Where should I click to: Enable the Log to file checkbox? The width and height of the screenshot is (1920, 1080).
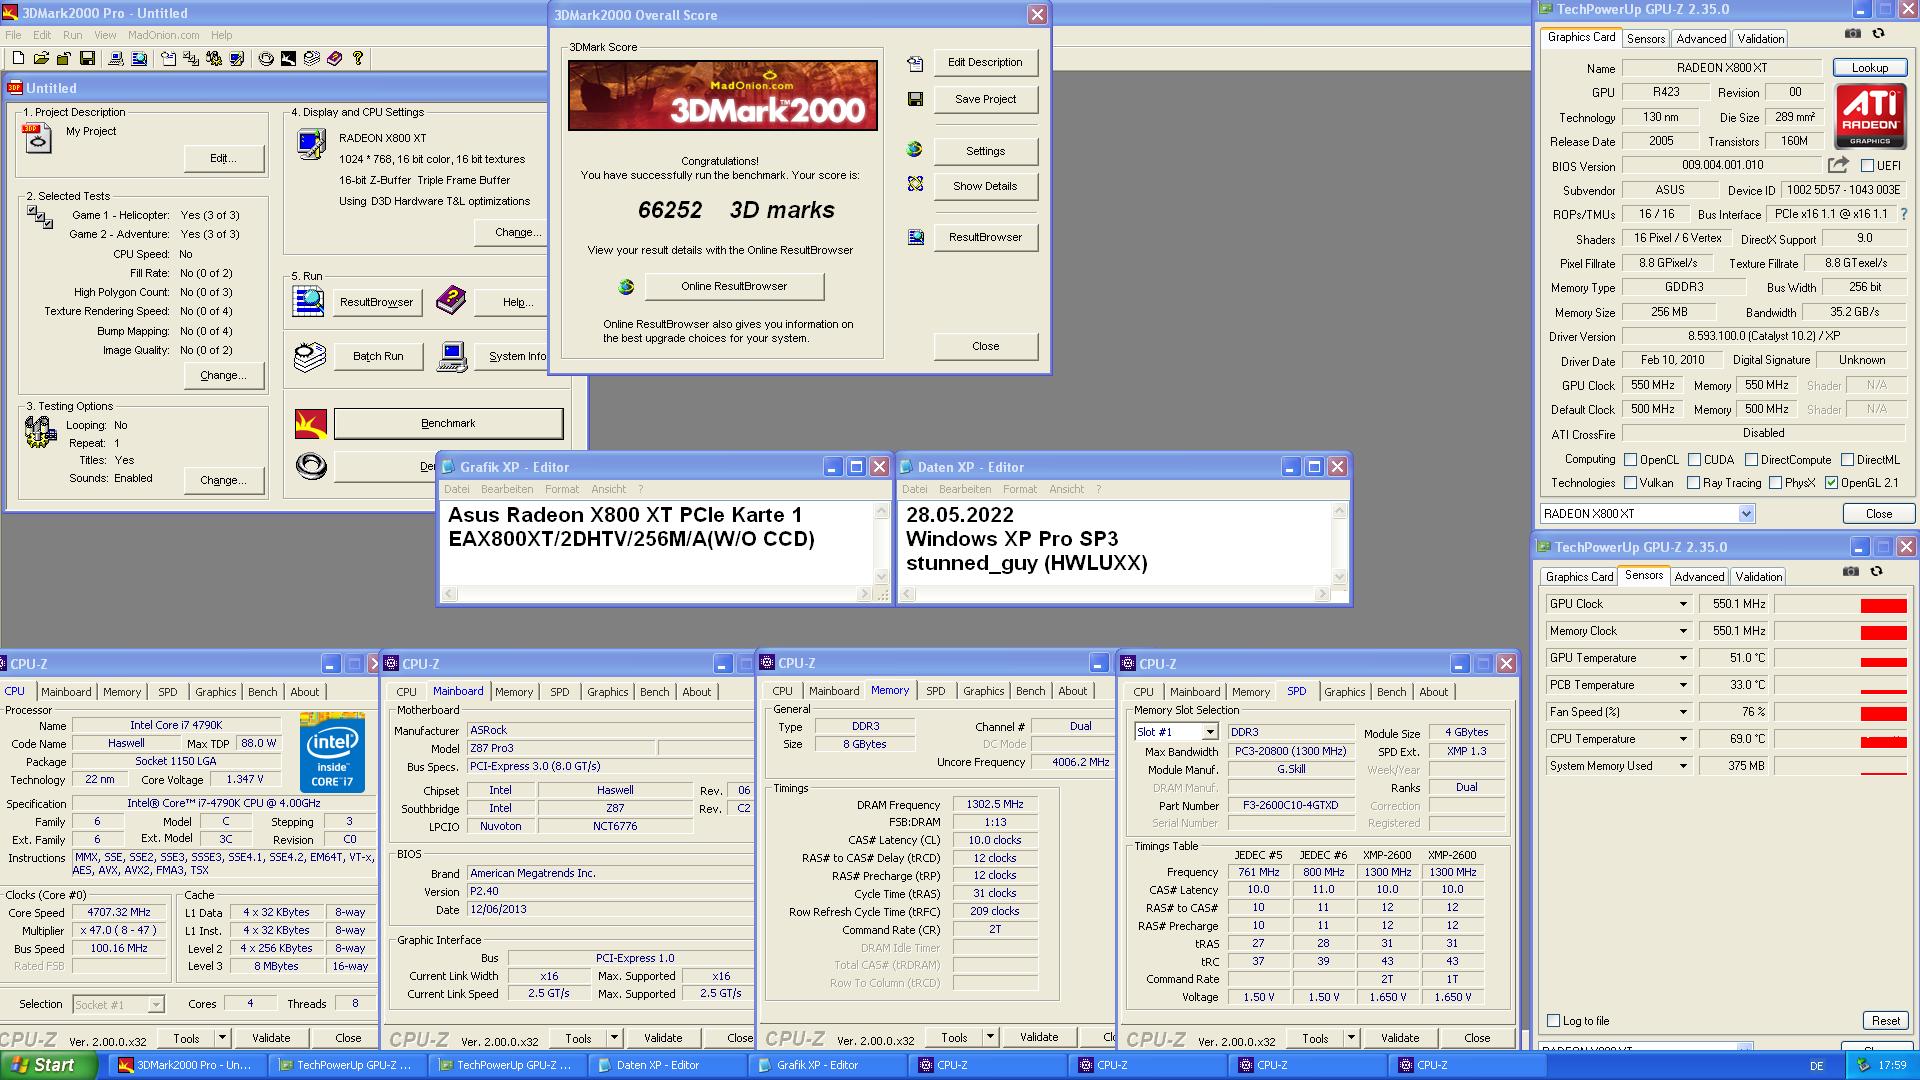pyautogui.click(x=1553, y=1021)
